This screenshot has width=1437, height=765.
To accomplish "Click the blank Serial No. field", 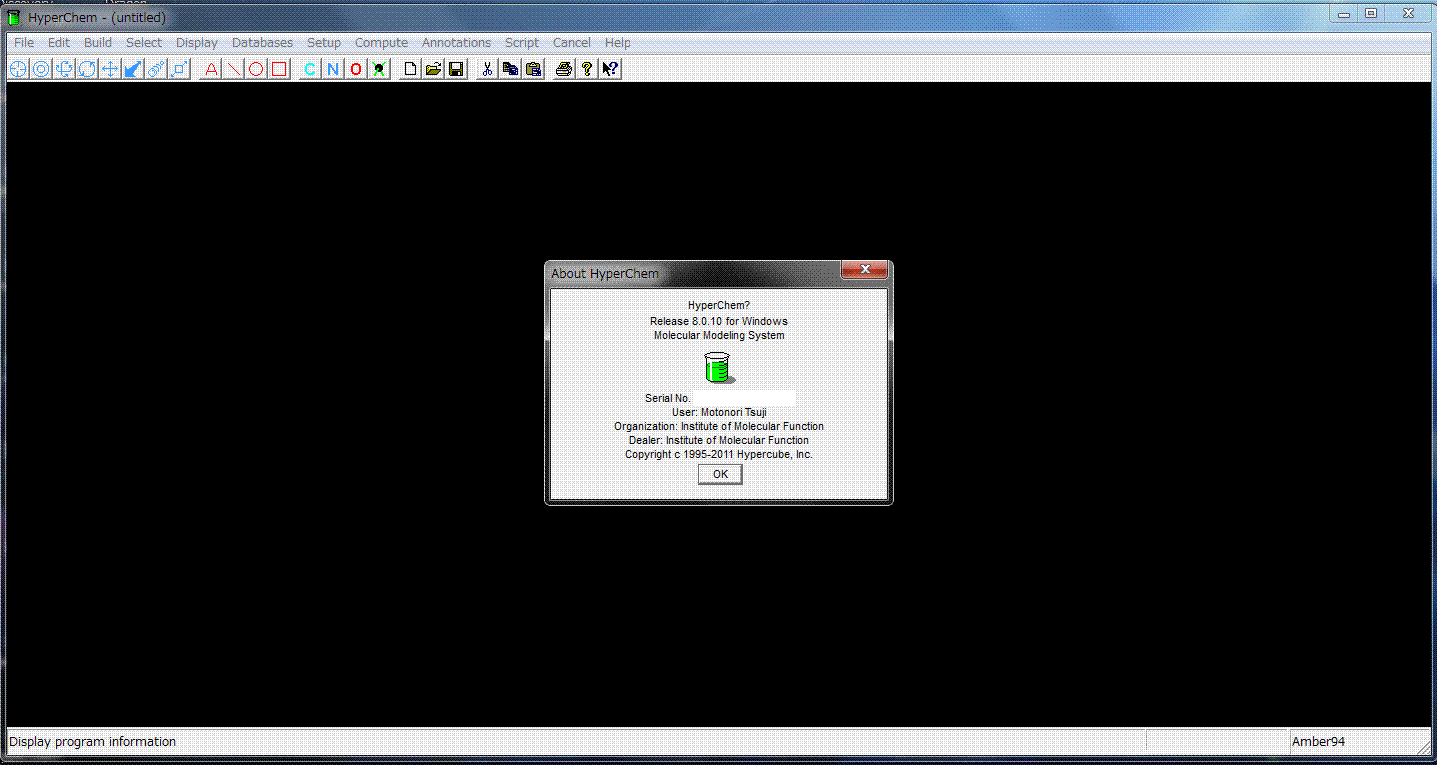I will point(744,398).
